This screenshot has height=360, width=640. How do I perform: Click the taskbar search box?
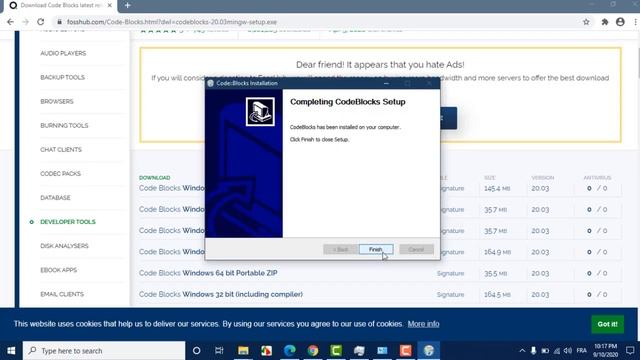coord(104,351)
